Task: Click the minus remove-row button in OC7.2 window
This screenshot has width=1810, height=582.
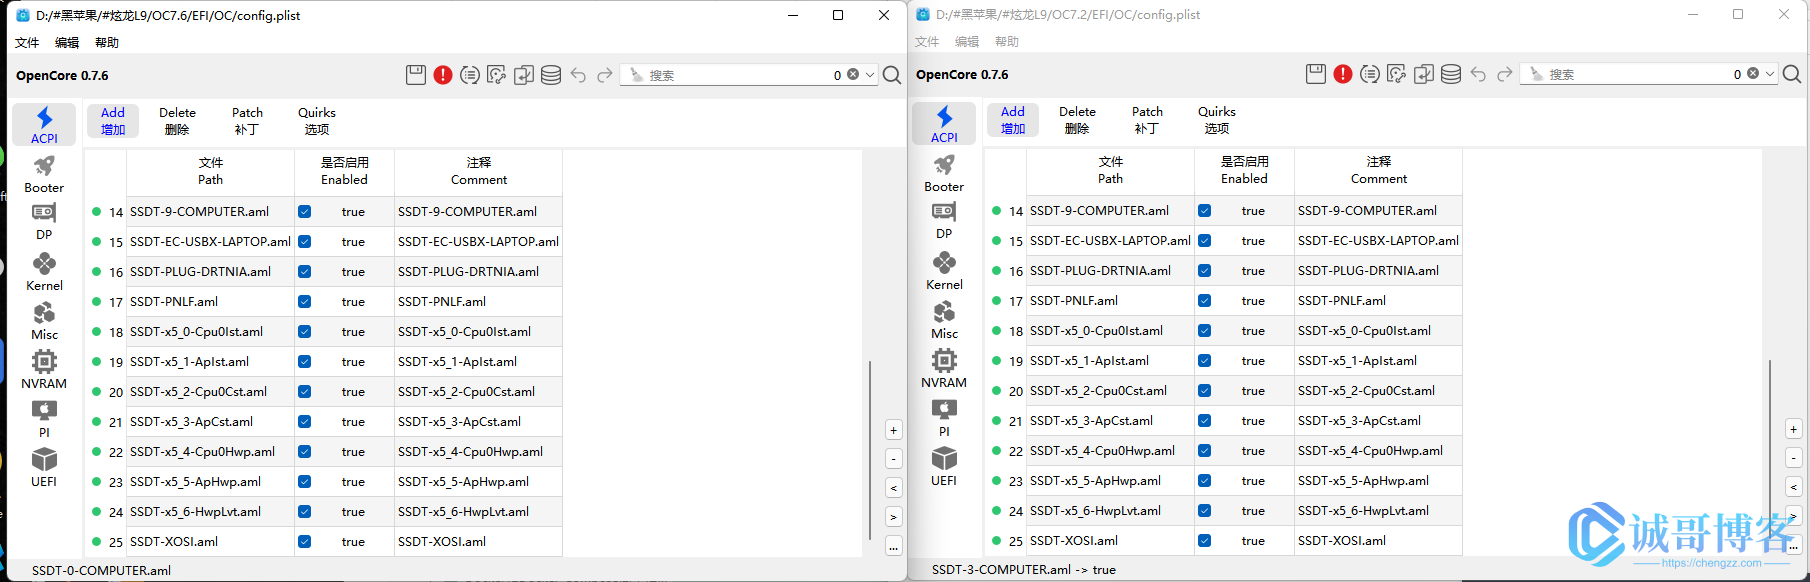Action: click(1794, 458)
